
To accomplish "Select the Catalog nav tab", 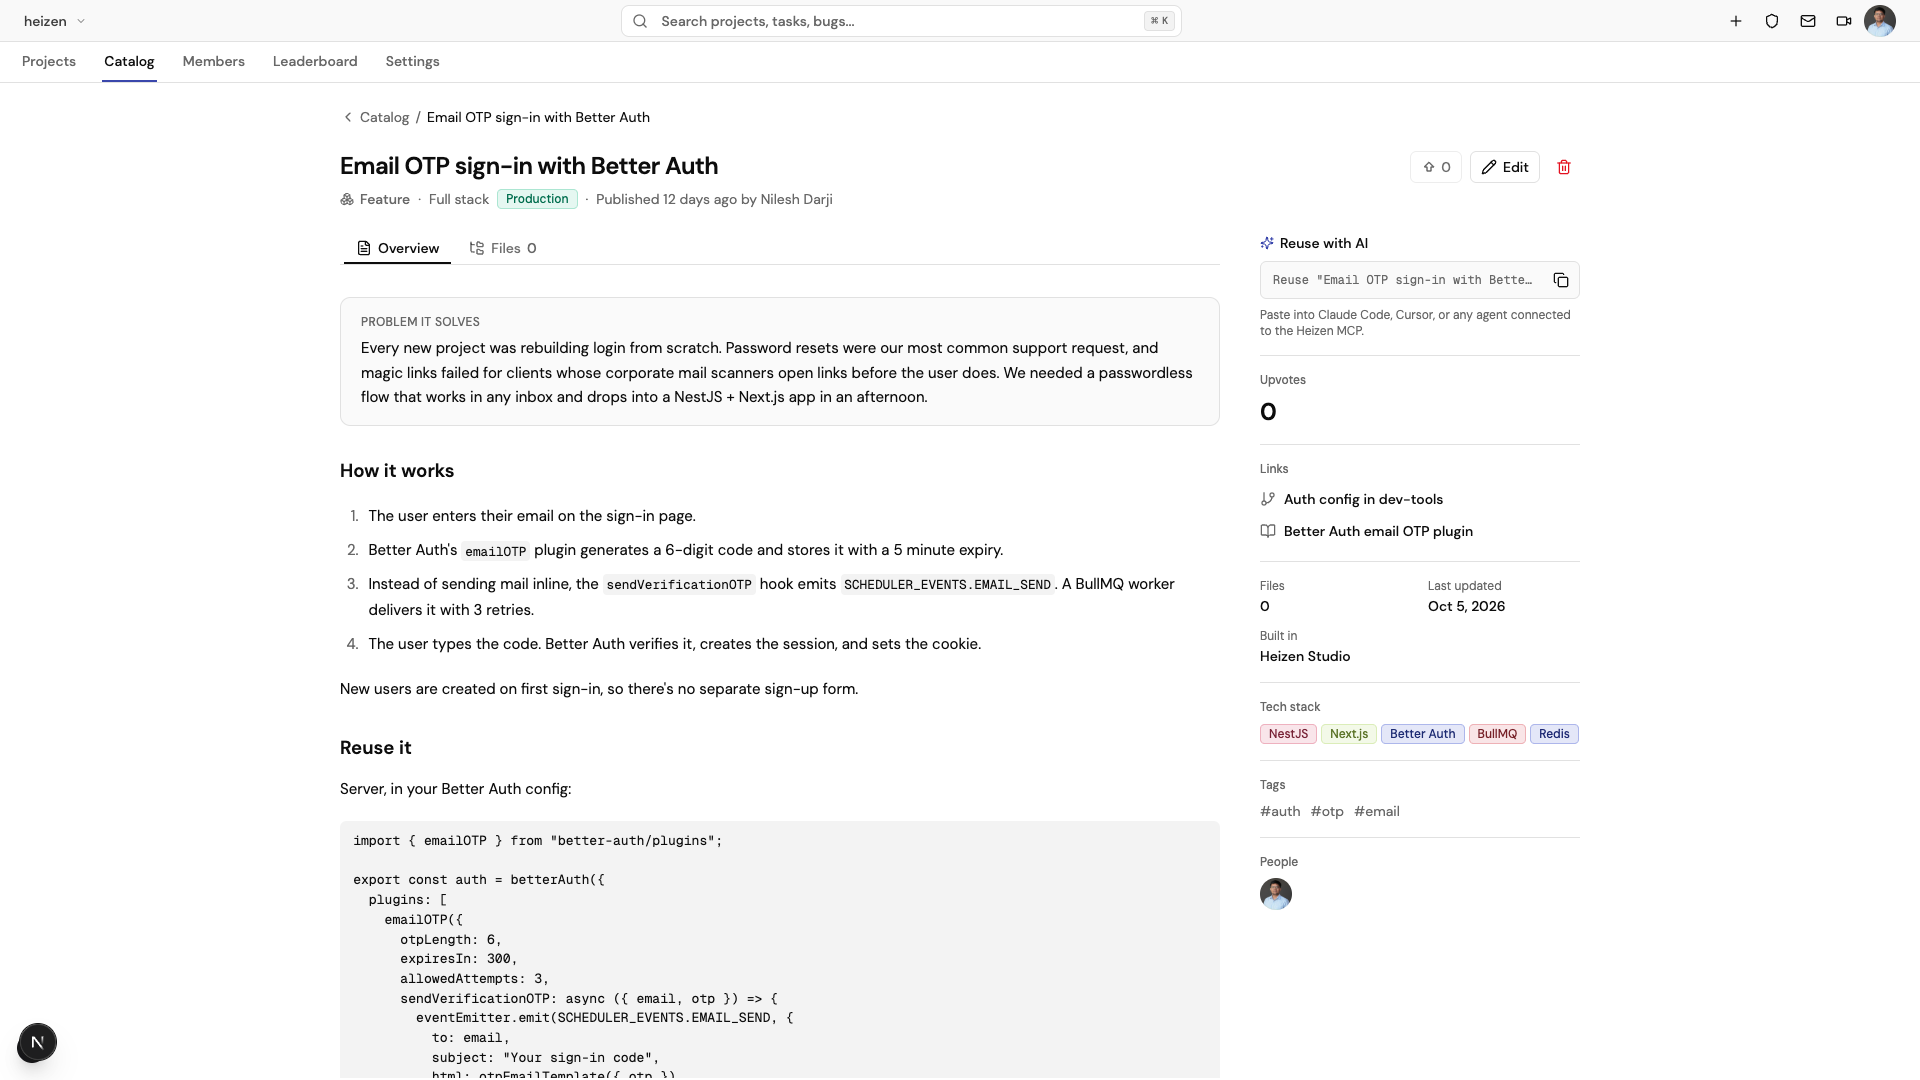I will (x=129, y=61).
